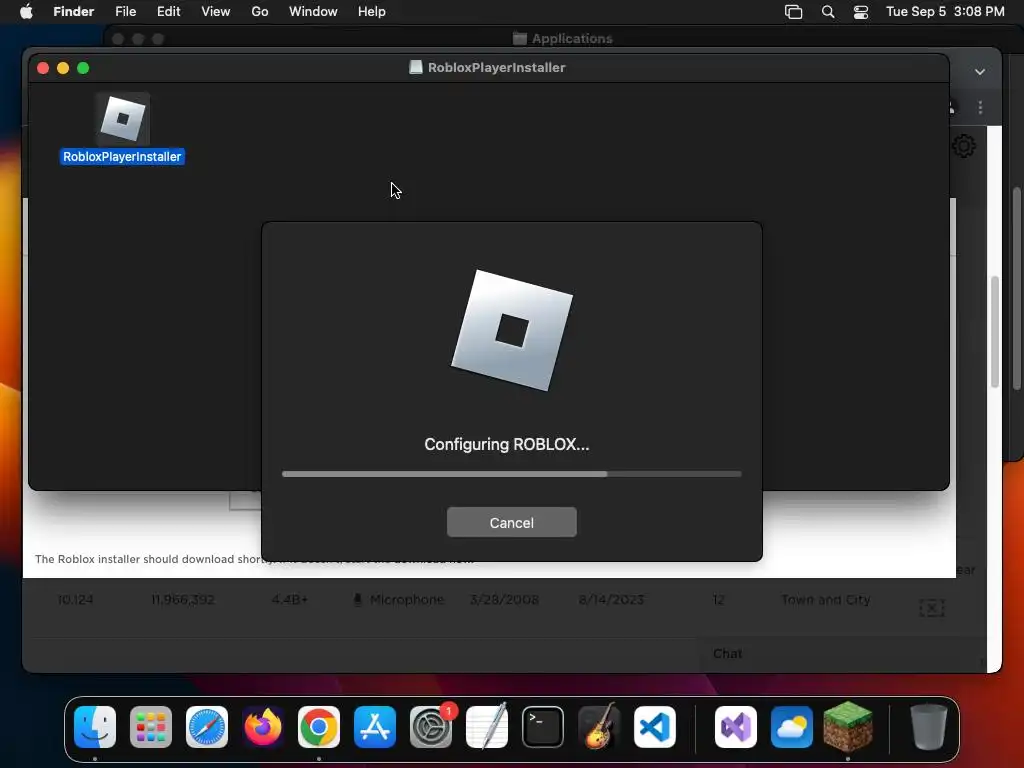Click the Microphone label on the Roblox page
Viewport: 1024px width, 768px height.
407,600
